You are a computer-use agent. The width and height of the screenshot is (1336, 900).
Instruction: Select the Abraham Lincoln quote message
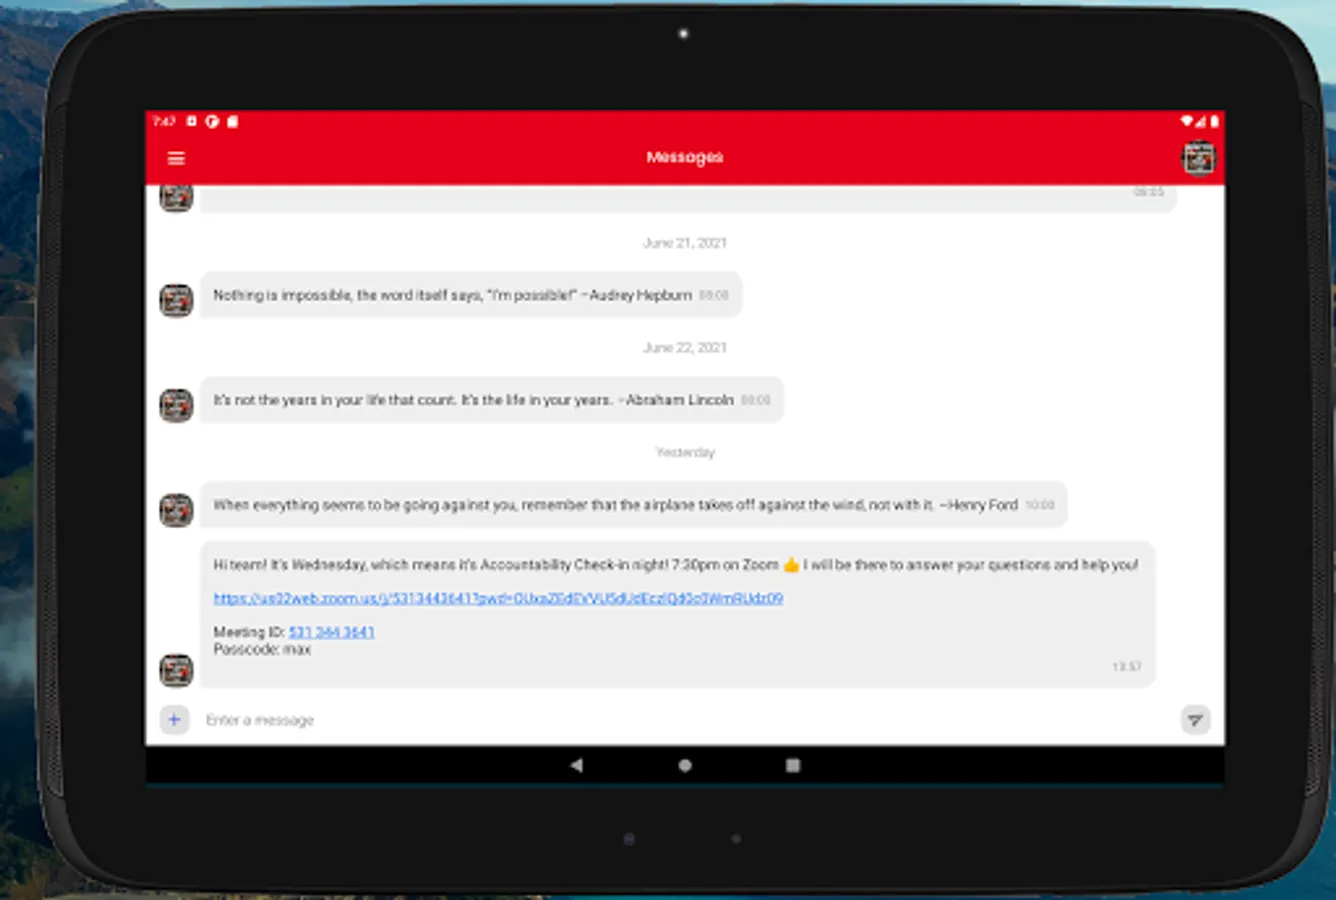pyautogui.click(x=492, y=400)
